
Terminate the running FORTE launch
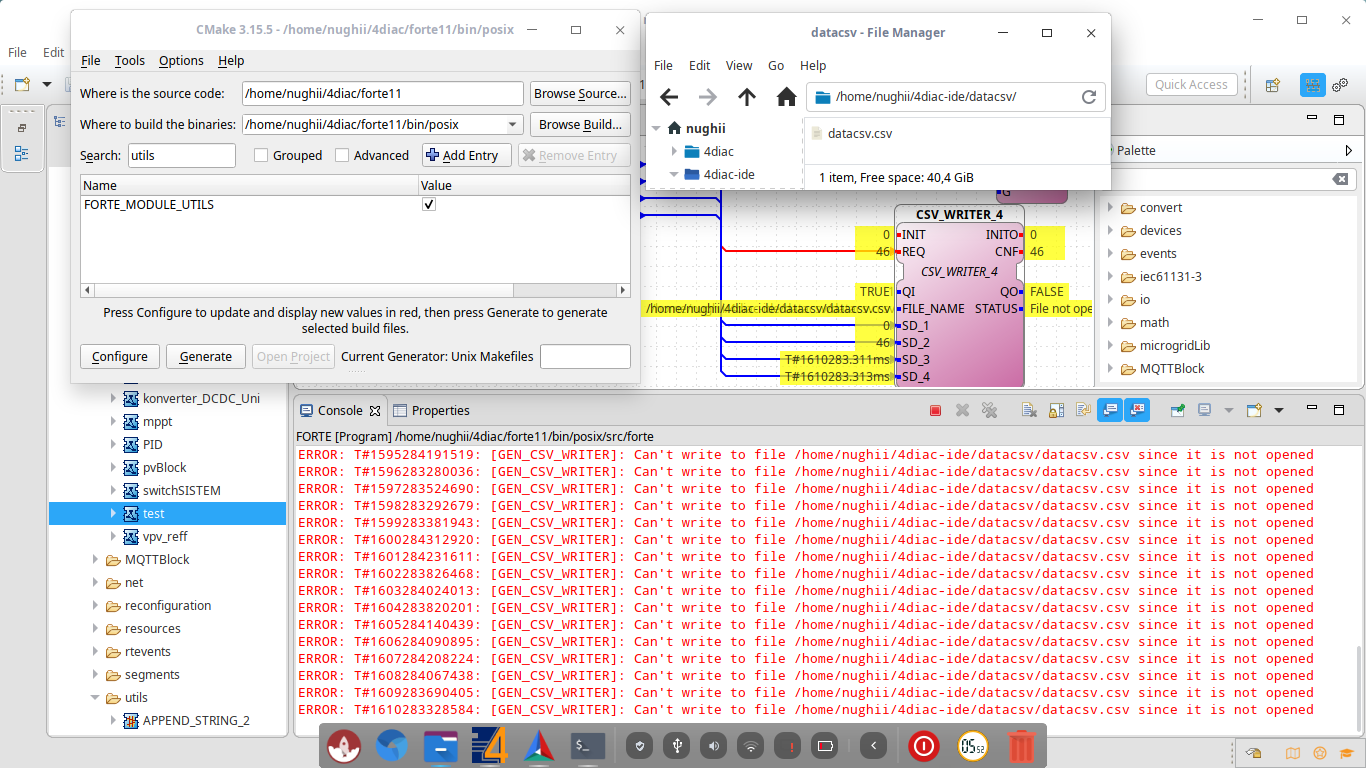coord(936,410)
